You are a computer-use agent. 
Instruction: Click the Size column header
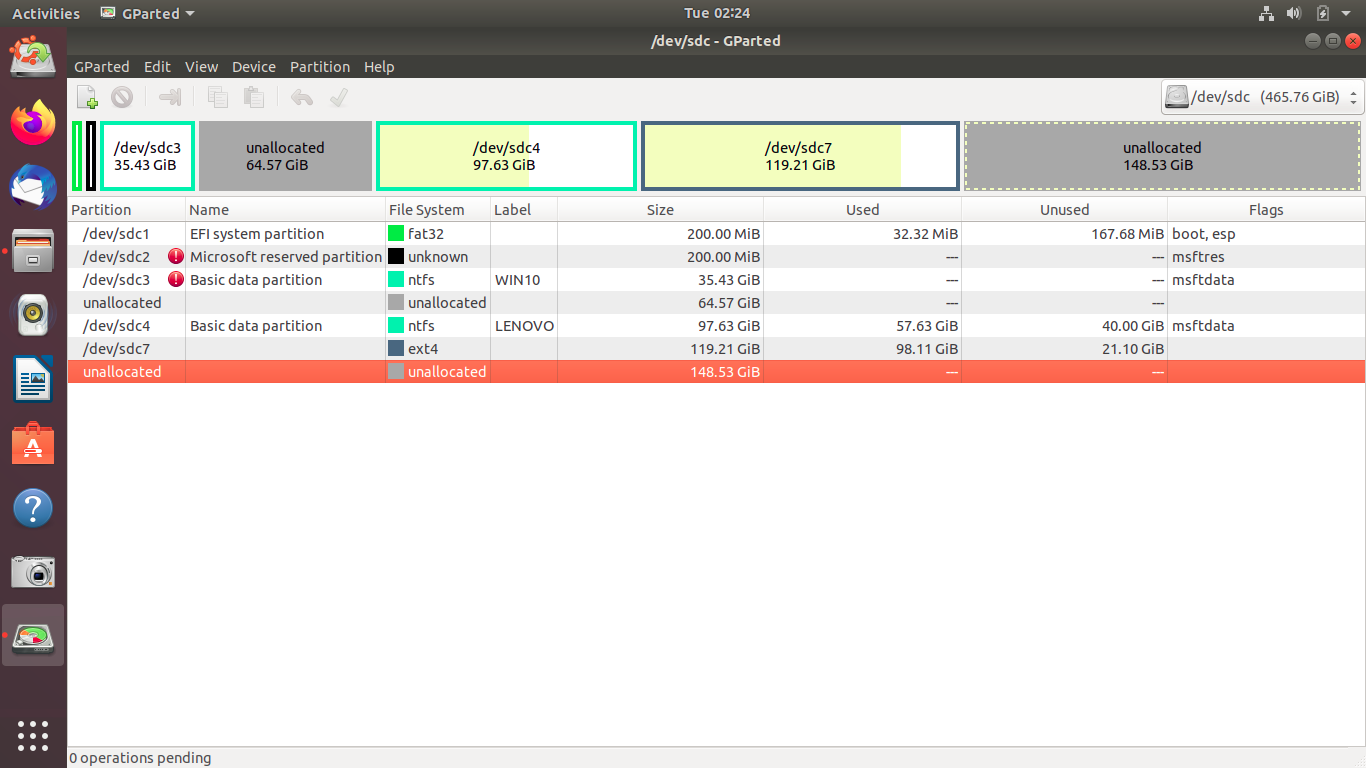pos(660,210)
